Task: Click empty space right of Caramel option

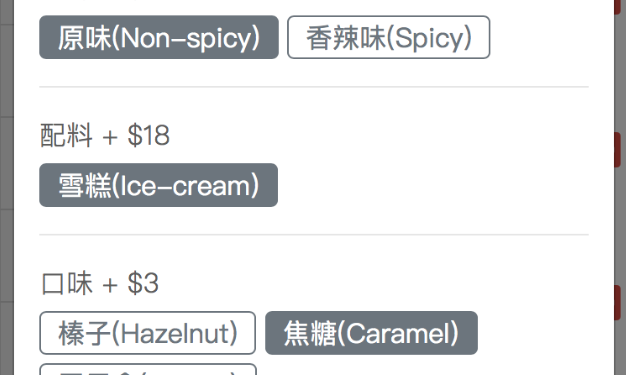Action: click(x=533, y=333)
